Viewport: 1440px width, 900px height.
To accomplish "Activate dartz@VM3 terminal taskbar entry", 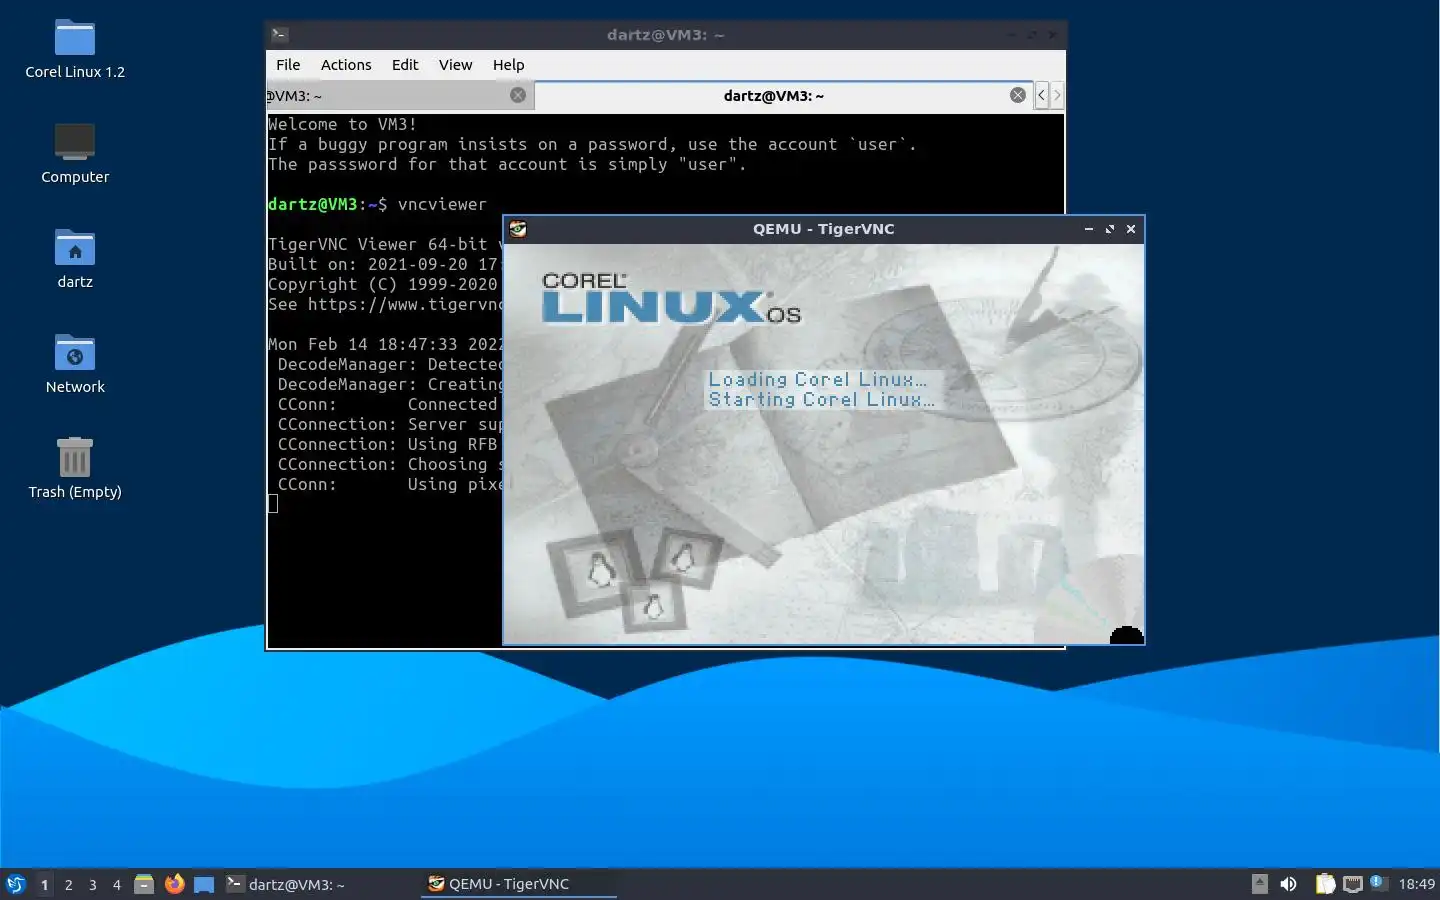I will click(320, 884).
